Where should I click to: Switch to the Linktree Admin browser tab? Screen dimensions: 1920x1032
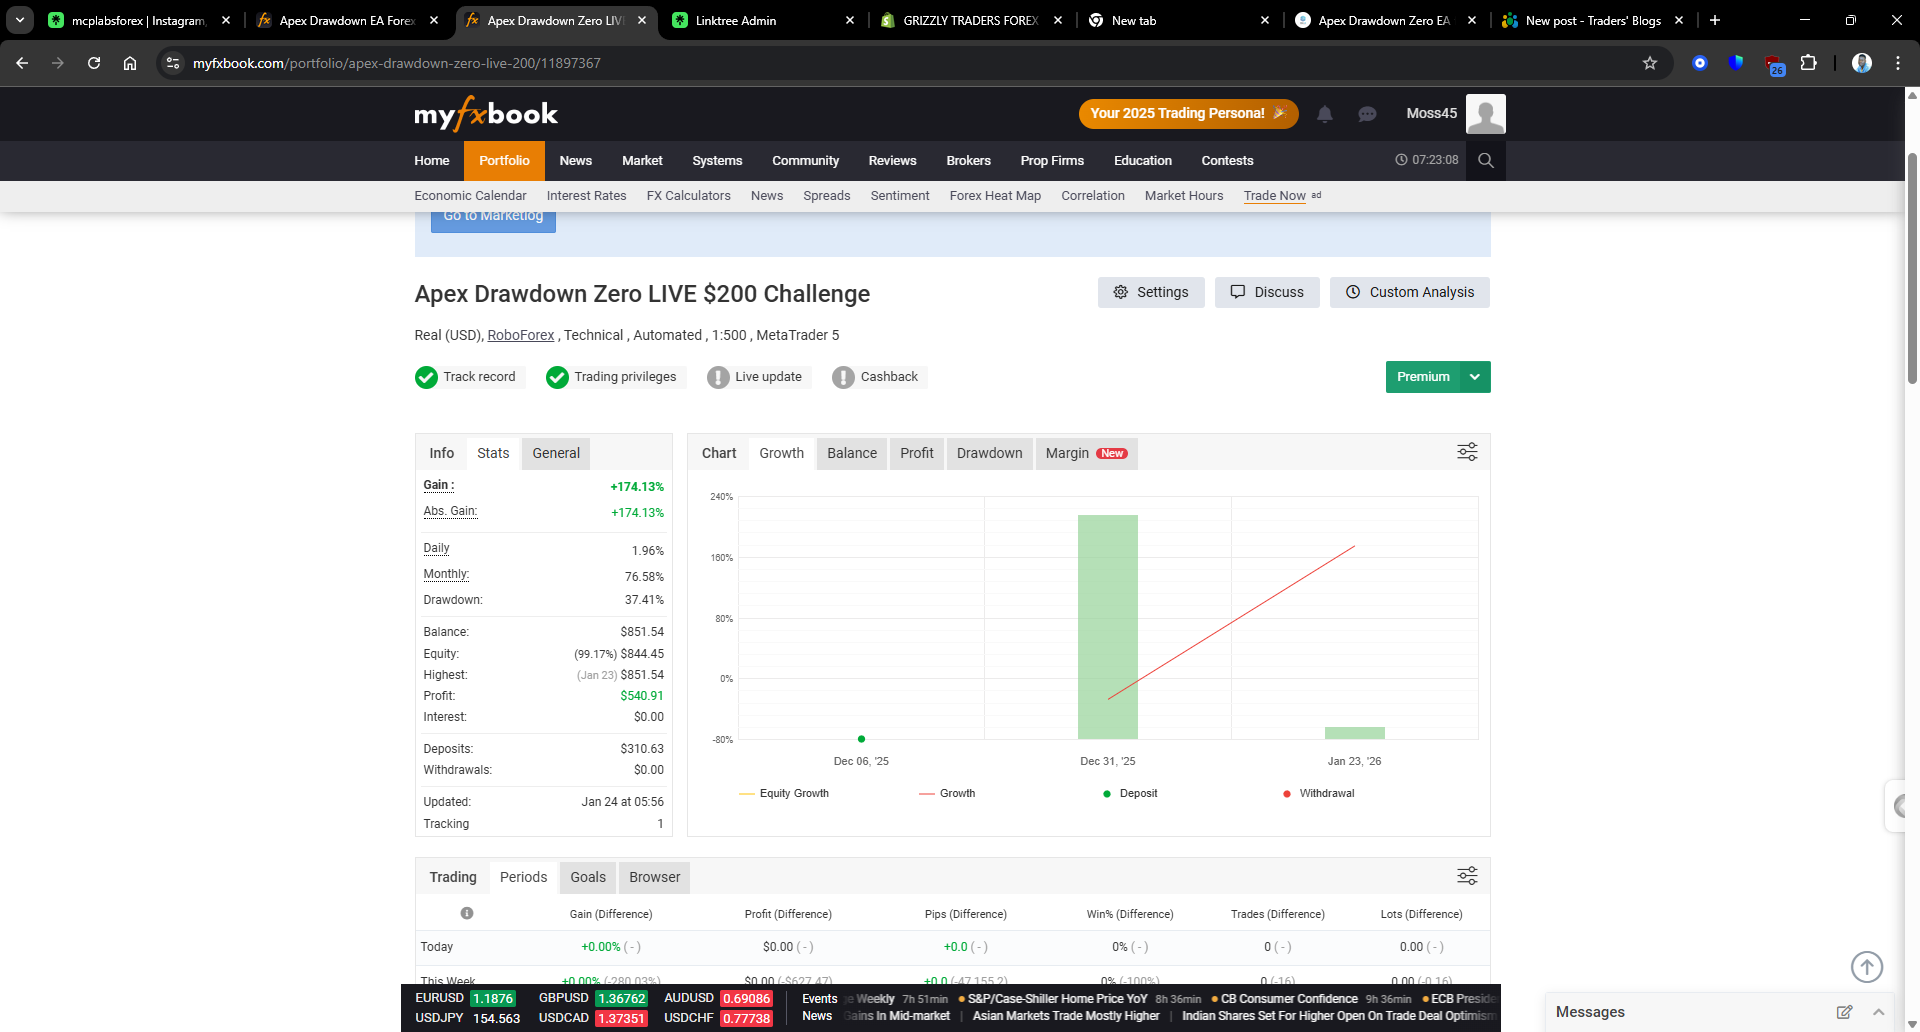coord(762,20)
